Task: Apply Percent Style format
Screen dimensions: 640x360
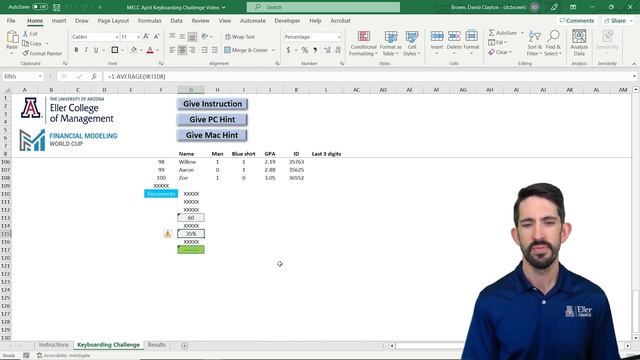Action: coord(304,50)
